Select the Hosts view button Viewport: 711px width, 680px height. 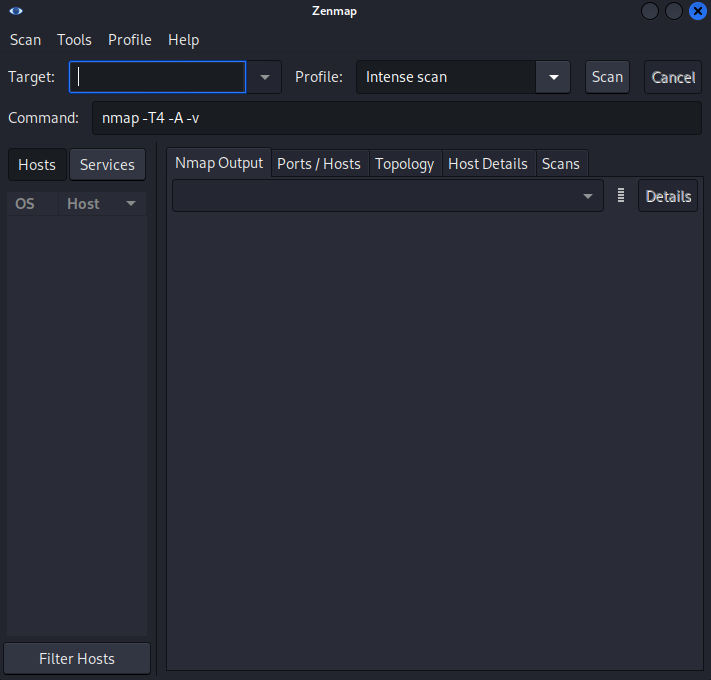37,165
